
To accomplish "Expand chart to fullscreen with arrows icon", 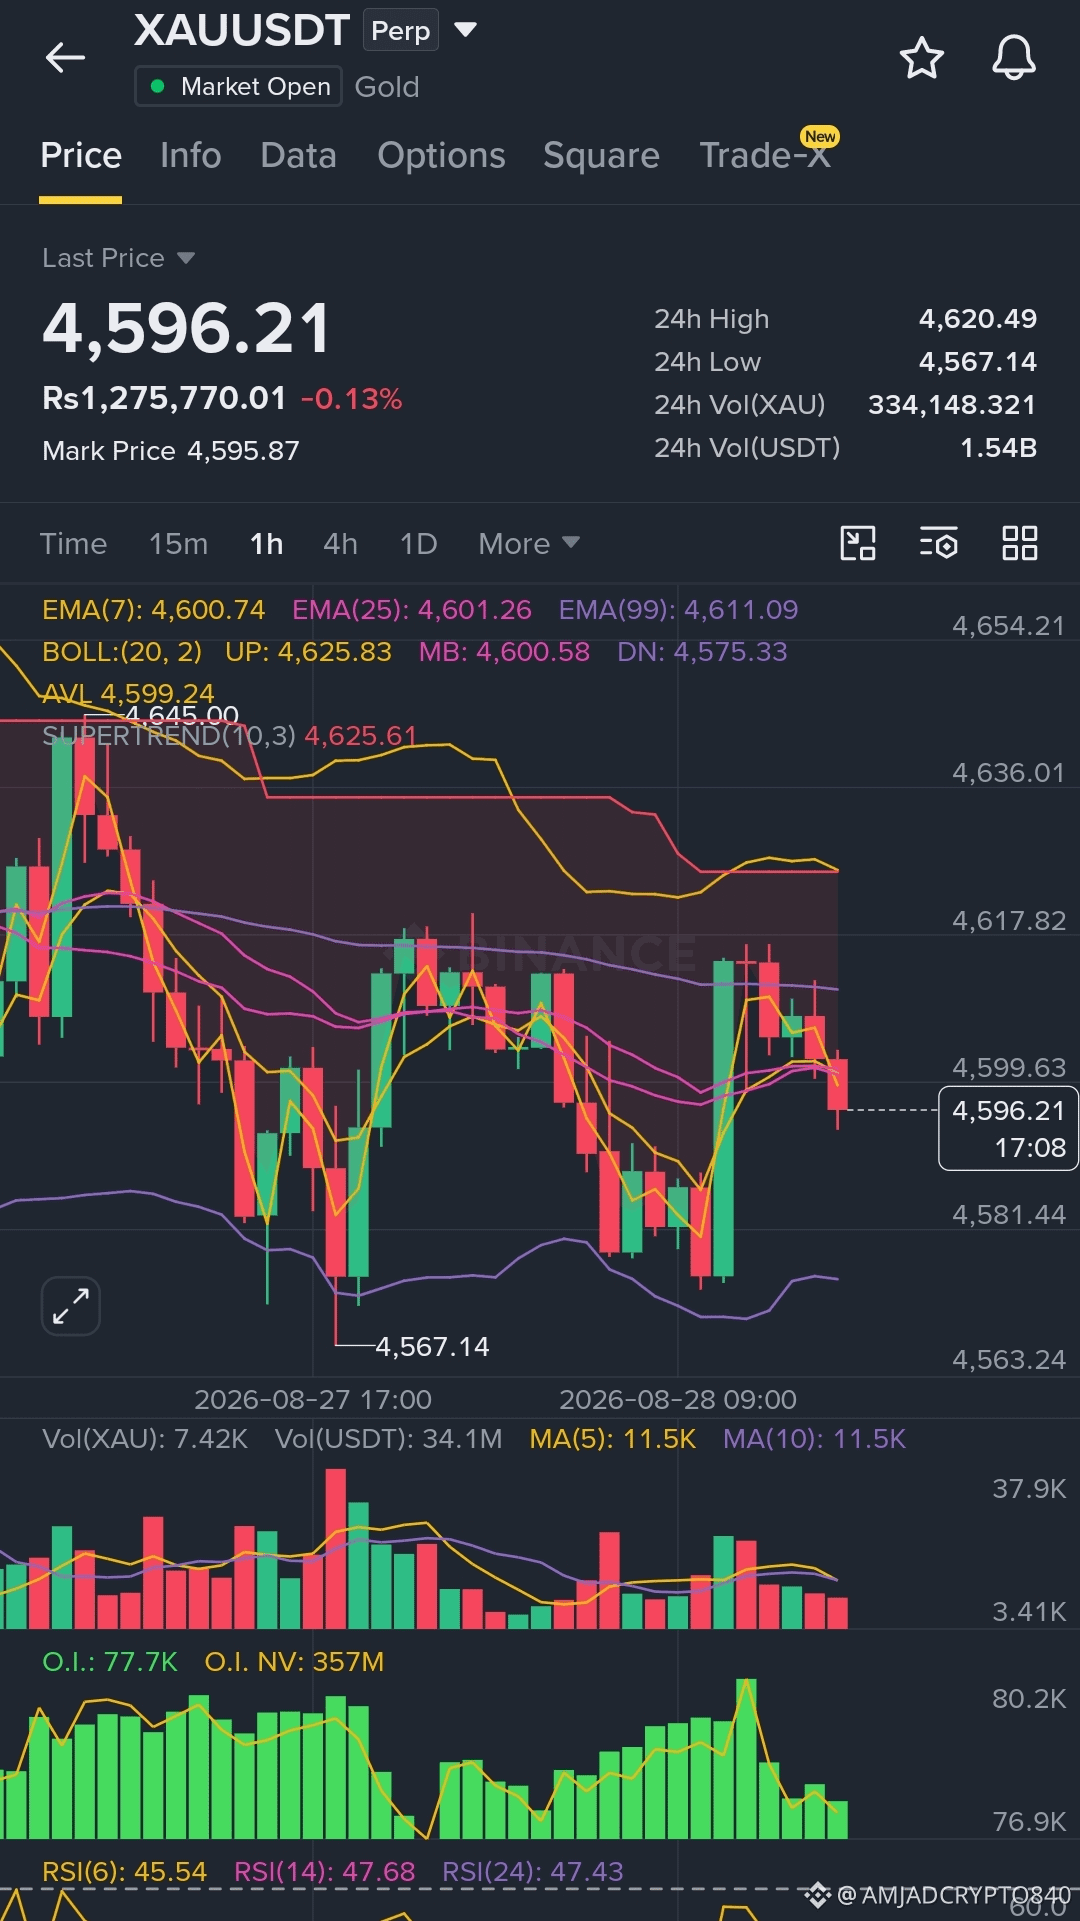I will (x=71, y=1306).
